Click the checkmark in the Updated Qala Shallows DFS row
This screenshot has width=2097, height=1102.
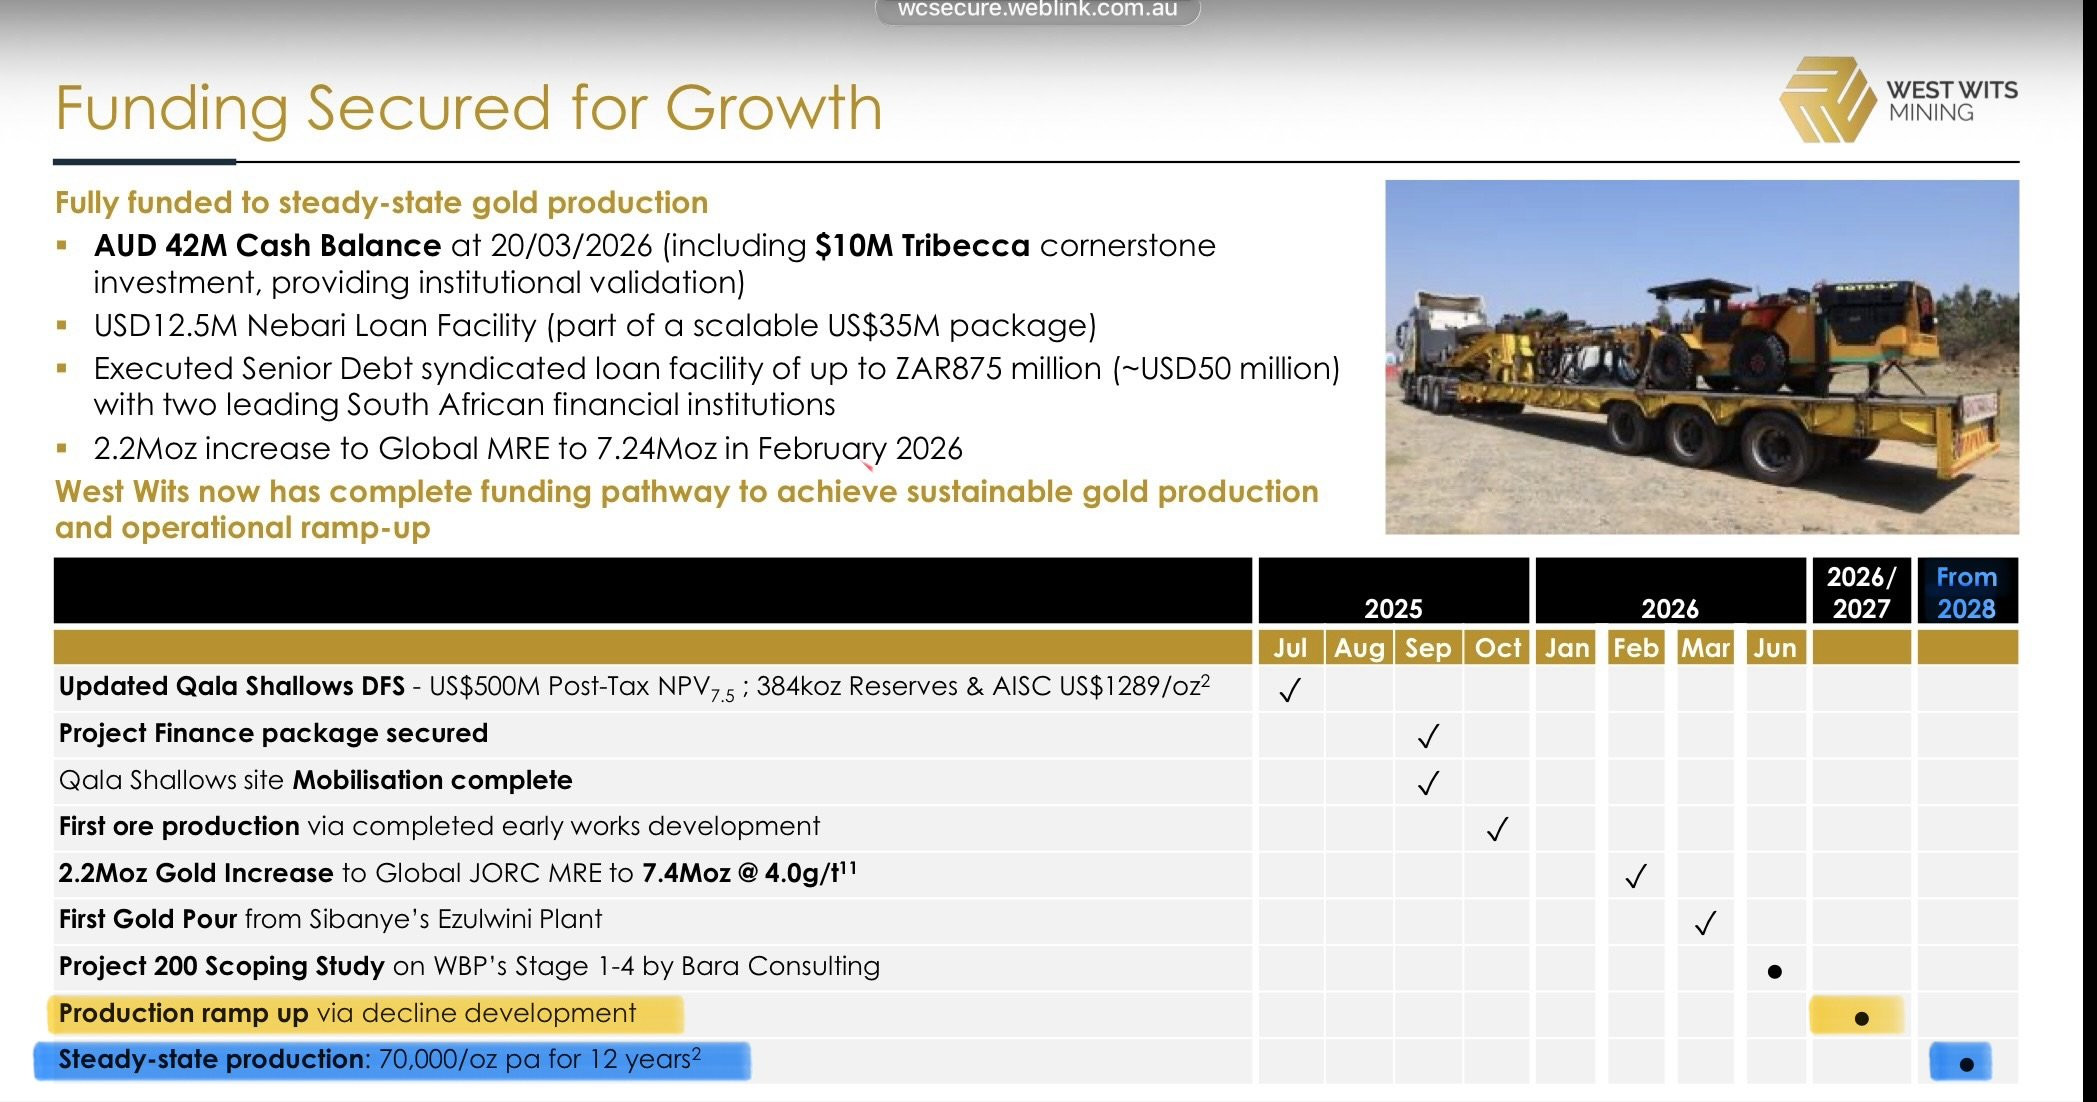click(x=1290, y=689)
